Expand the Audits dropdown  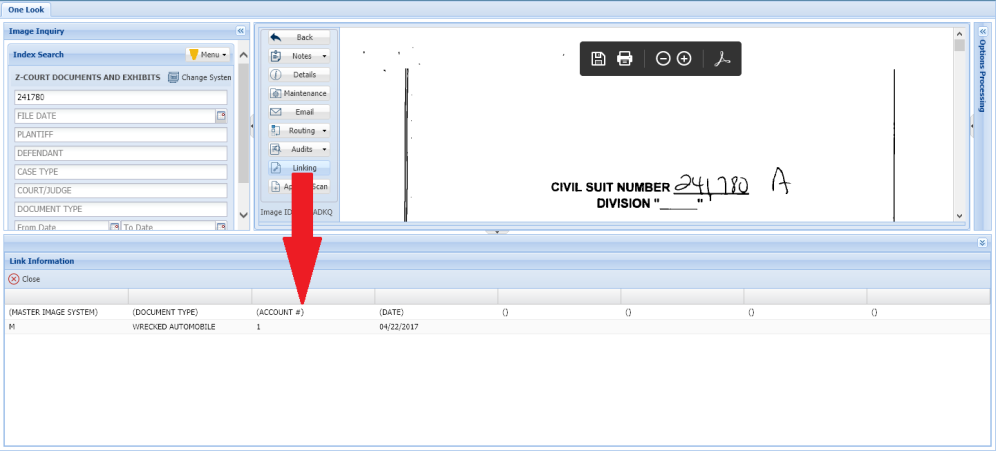click(x=298, y=149)
